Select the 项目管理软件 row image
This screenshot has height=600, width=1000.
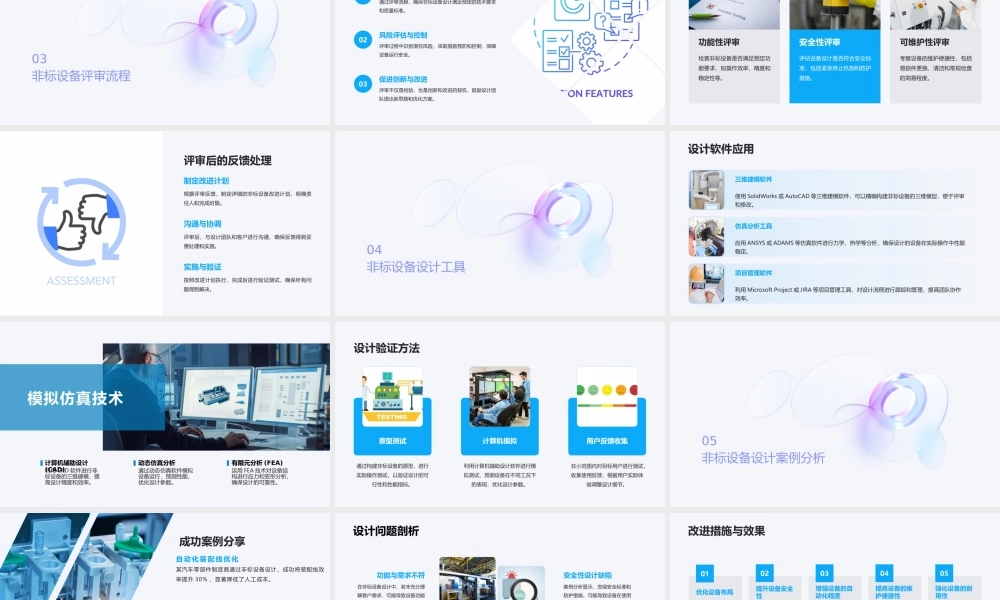706,283
